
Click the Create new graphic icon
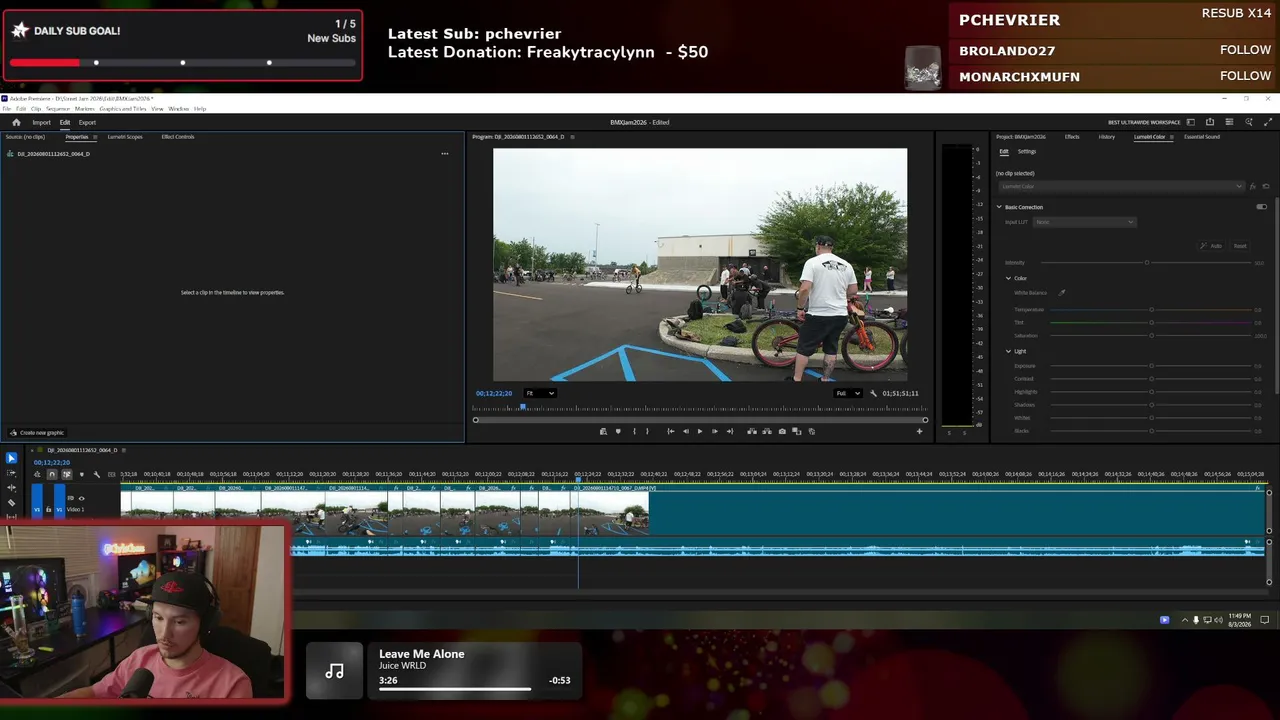click(13, 433)
